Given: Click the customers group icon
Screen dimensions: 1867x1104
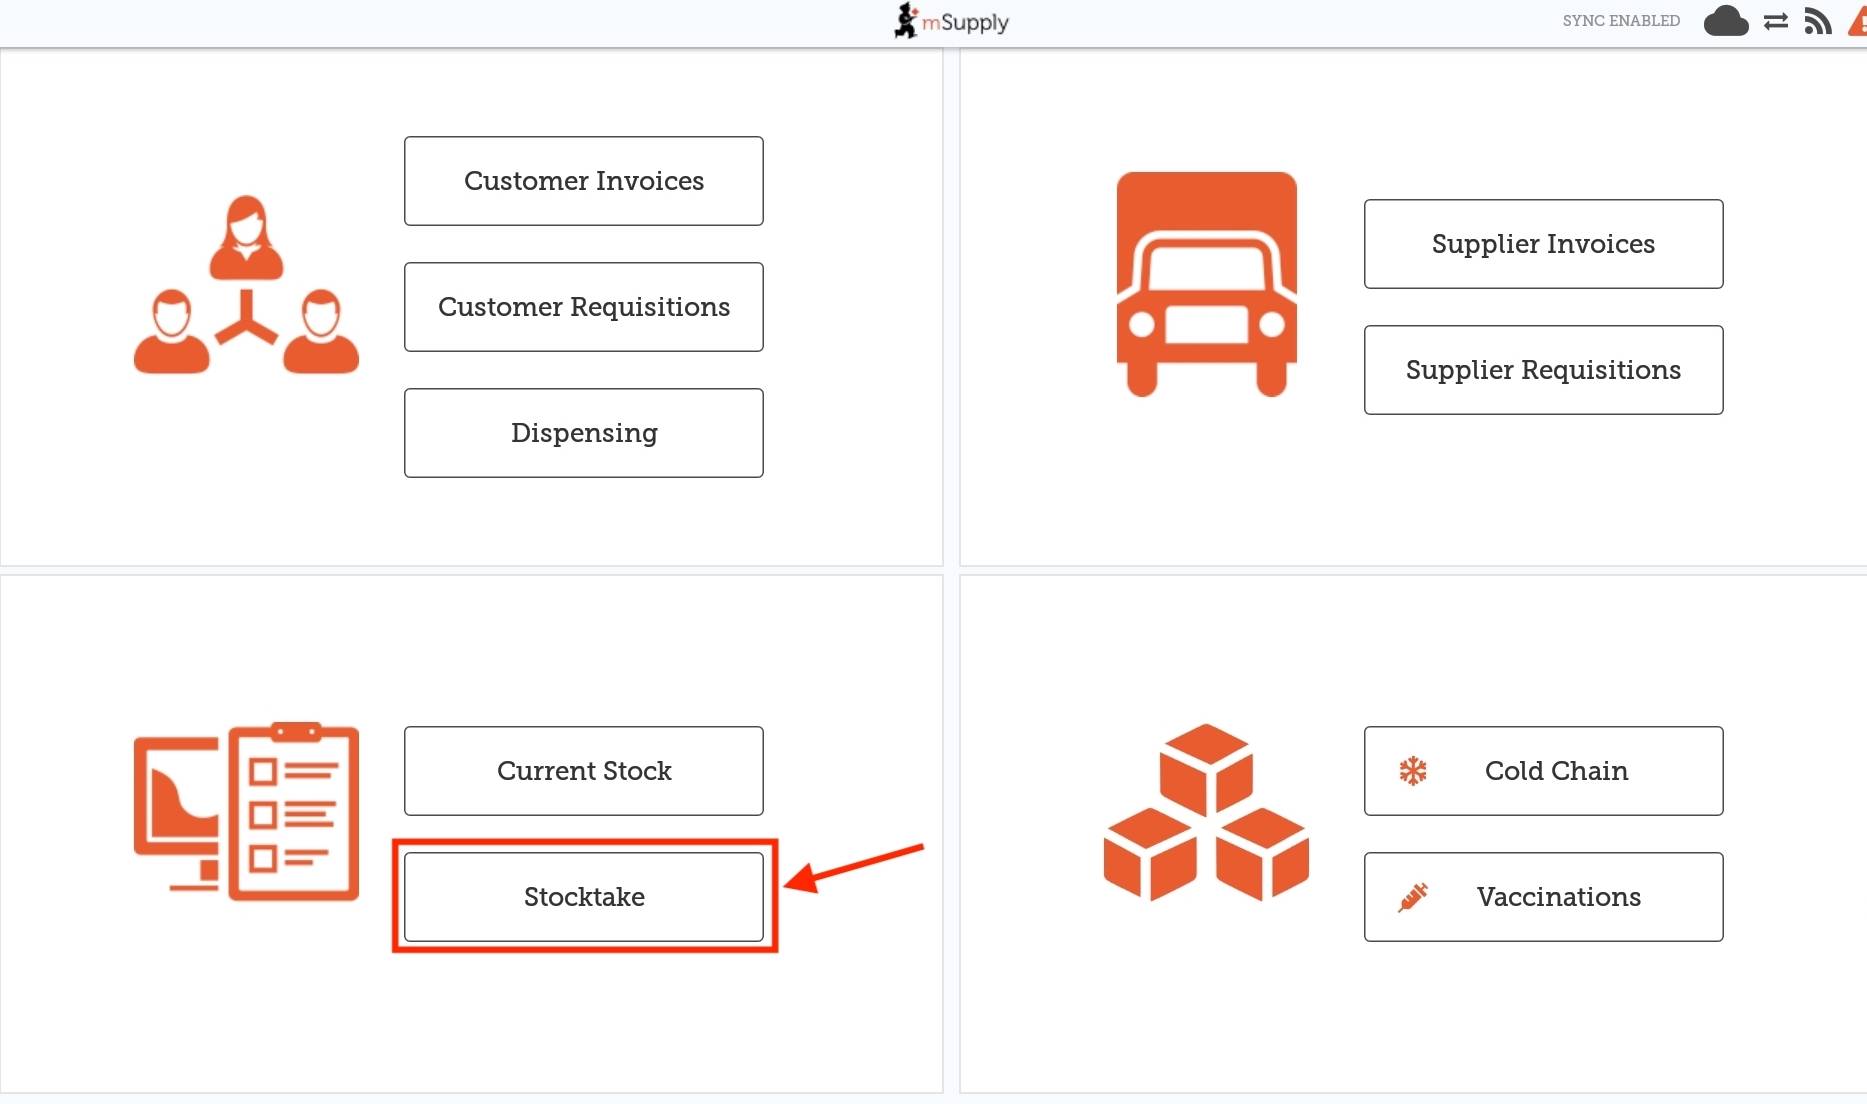Looking at the screenshot, I should pos(246,285).
